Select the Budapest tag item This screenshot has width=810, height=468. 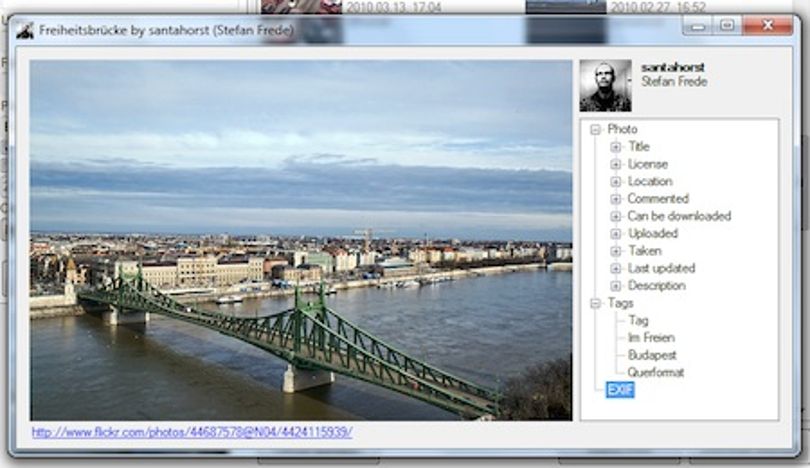[652, 355]
